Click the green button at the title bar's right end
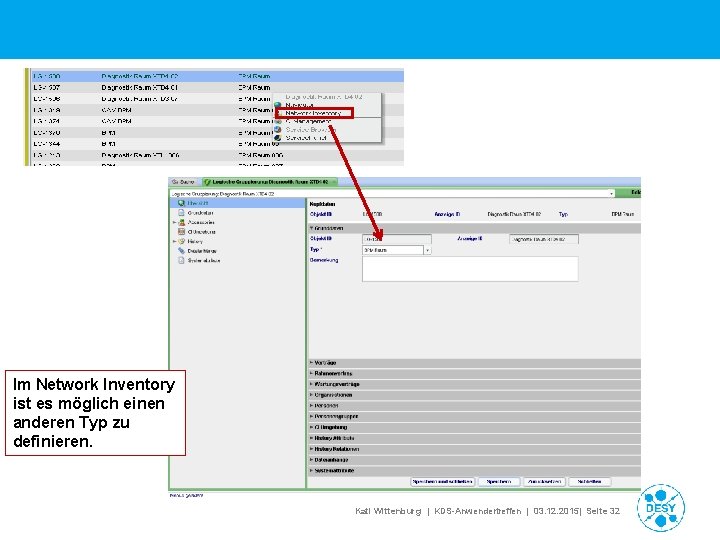The width and height of the screenshot is (720, 540). (x=629, y=193)
